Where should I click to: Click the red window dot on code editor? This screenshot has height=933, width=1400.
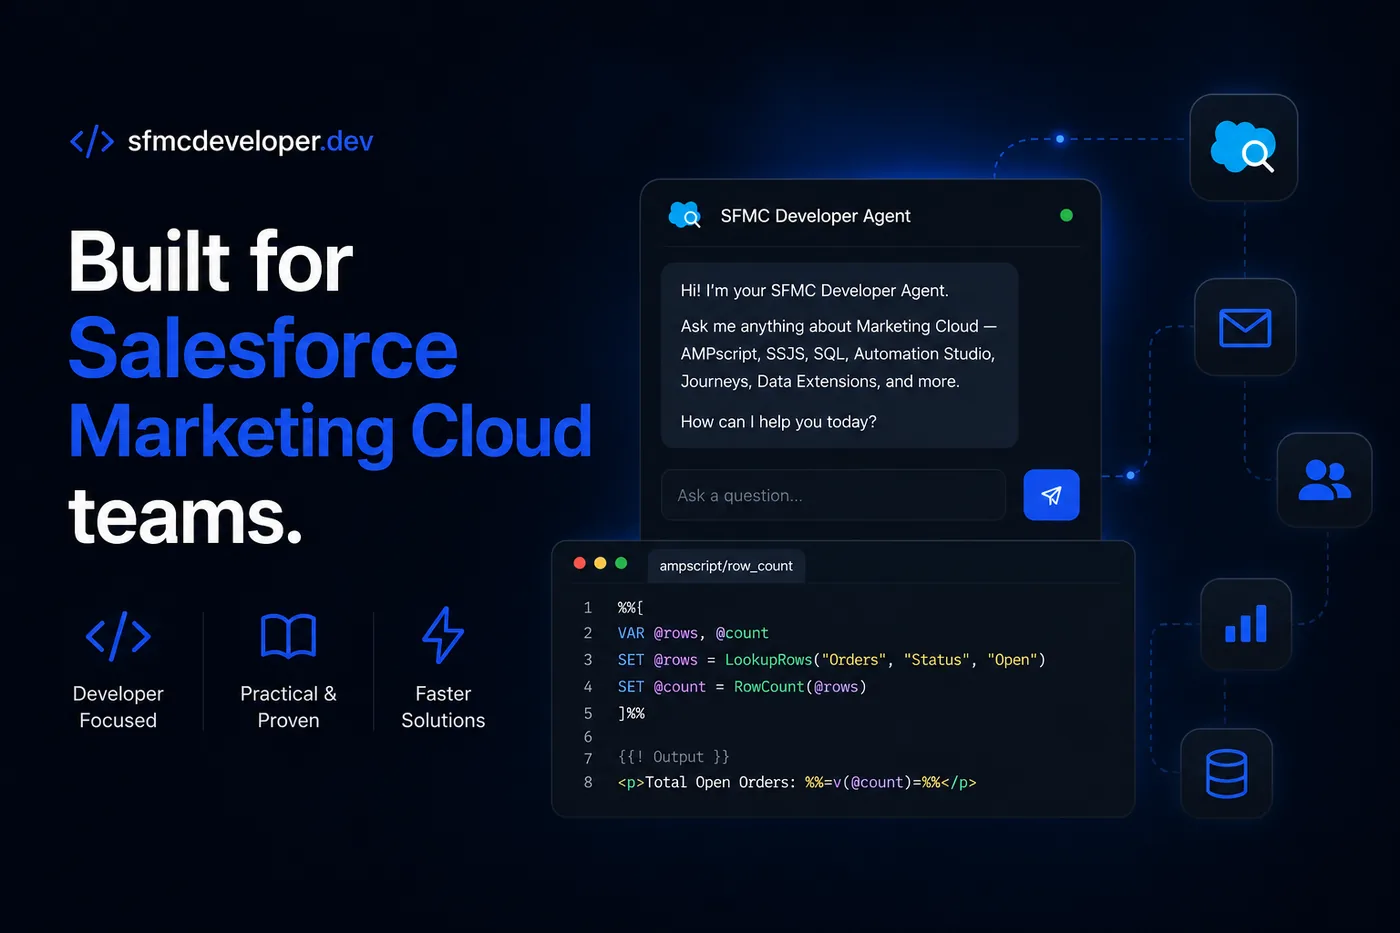coord(579,563)
